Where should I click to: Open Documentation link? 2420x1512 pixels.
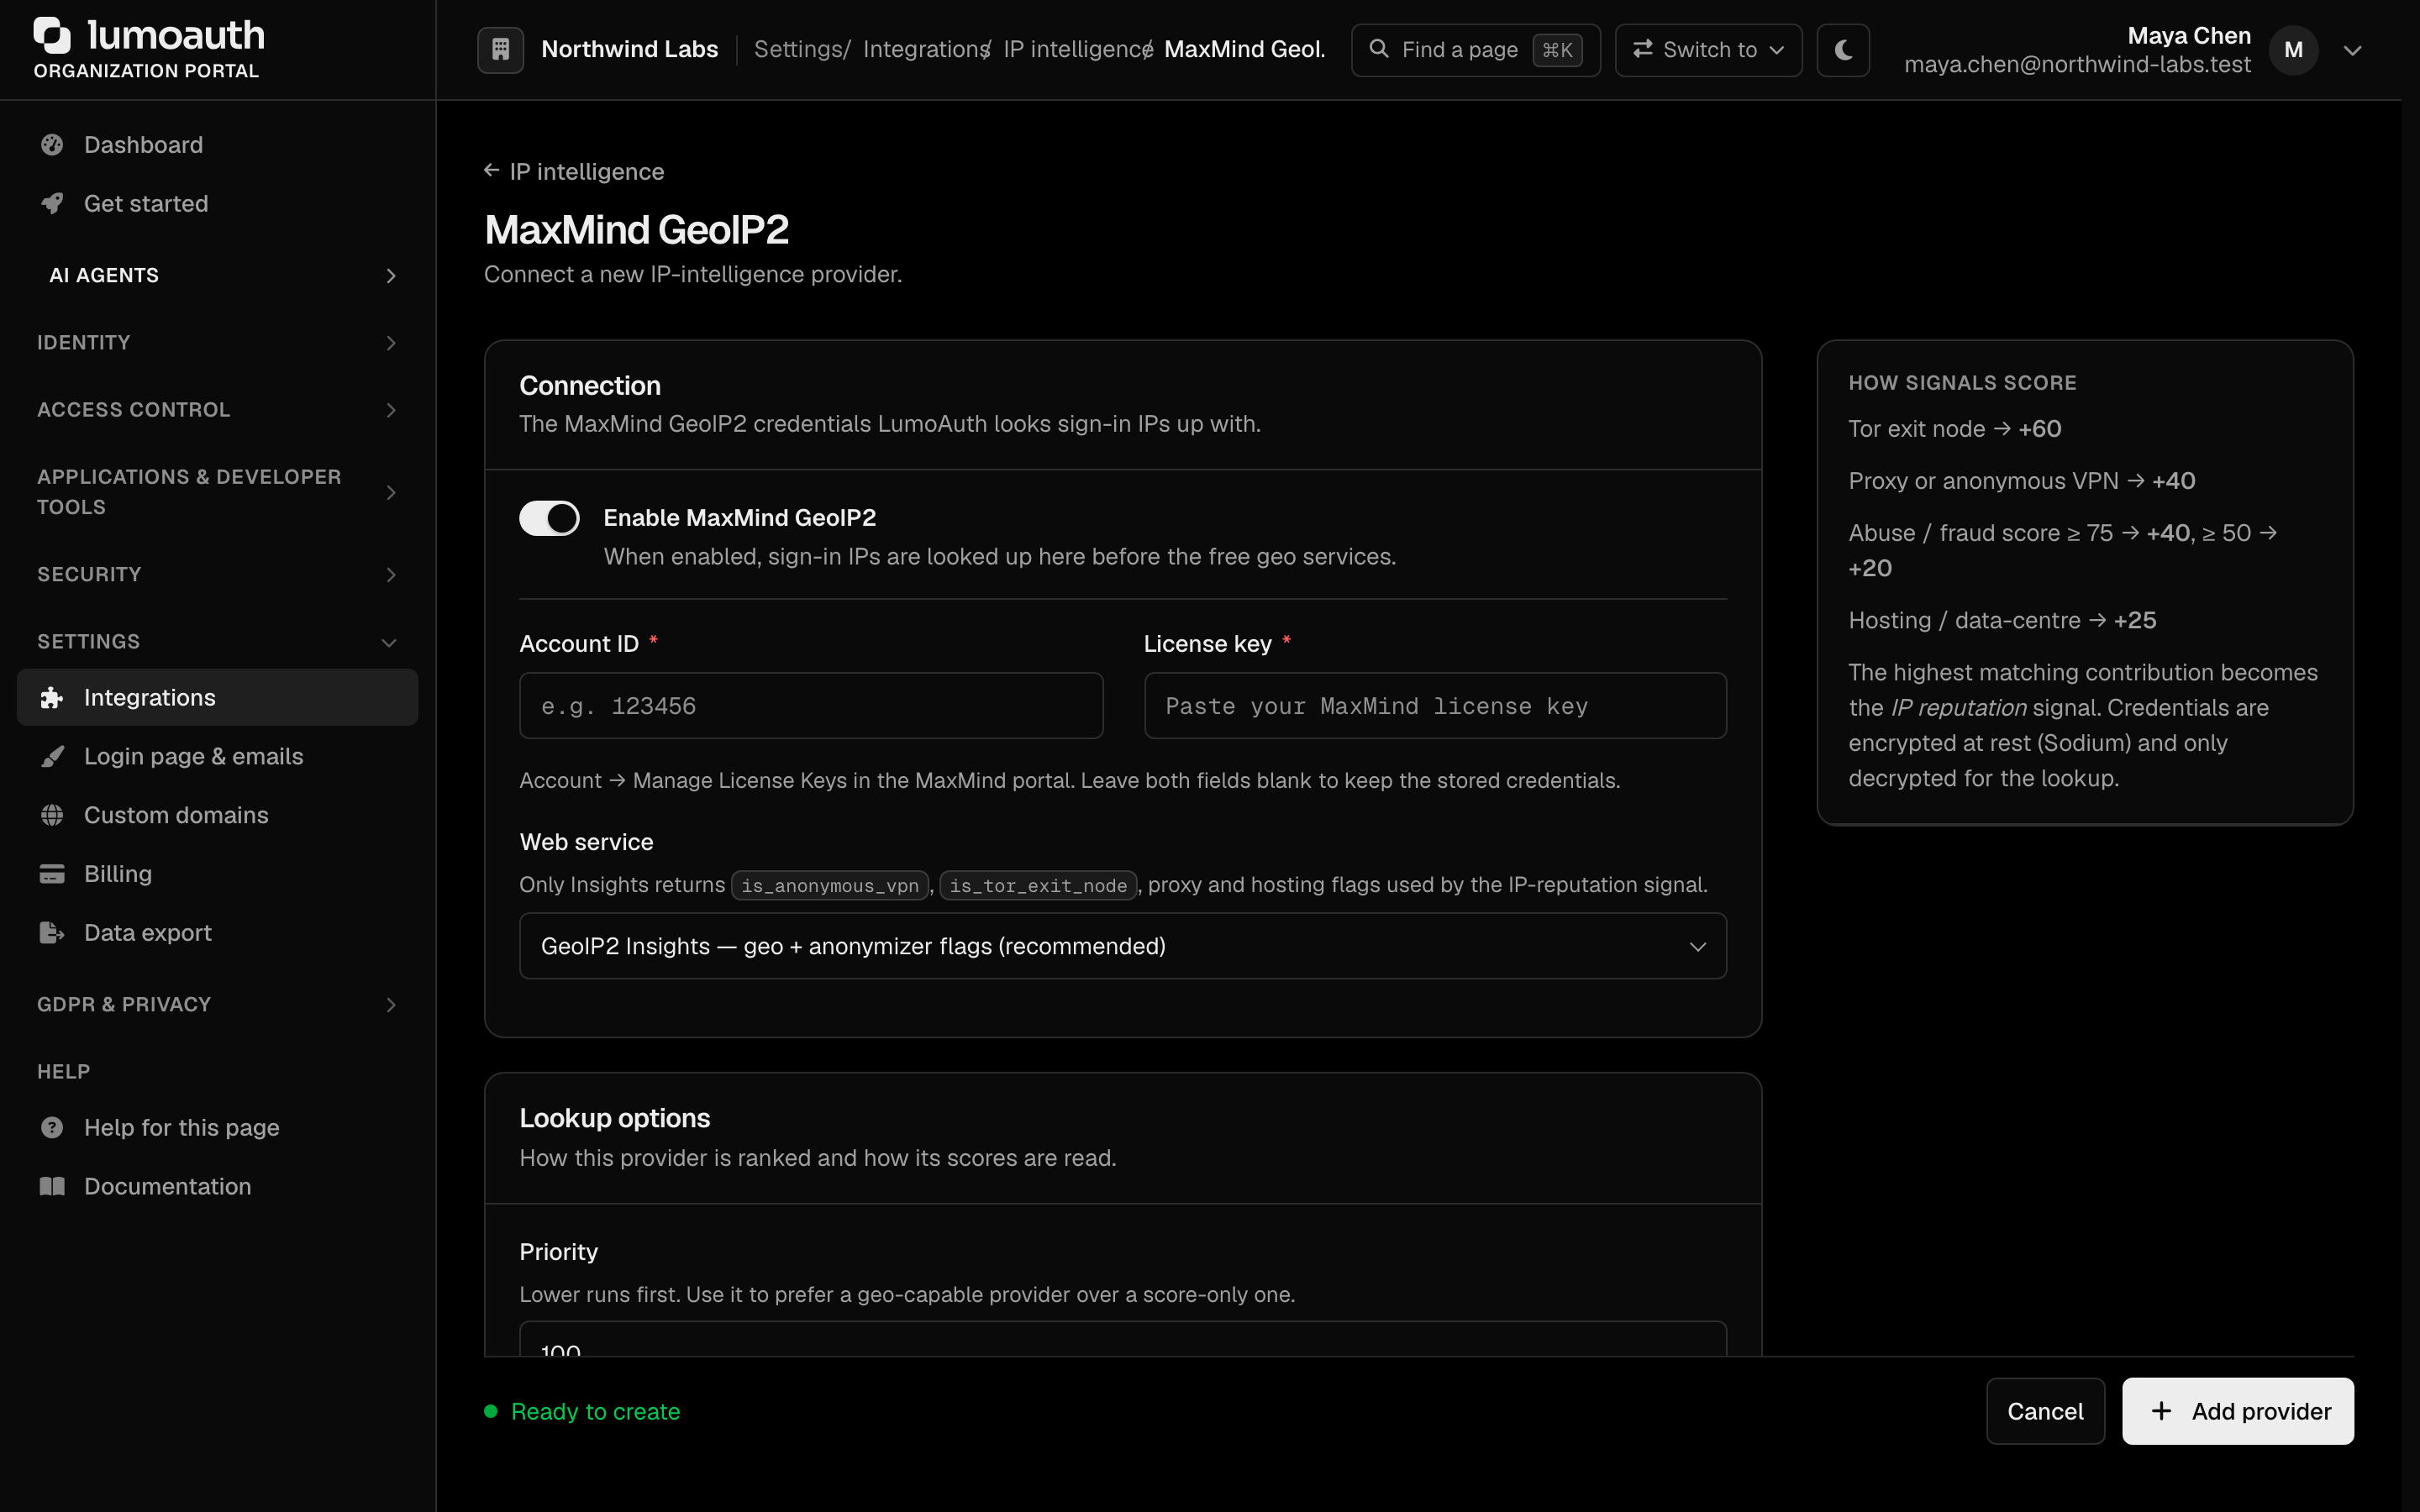217,1186
